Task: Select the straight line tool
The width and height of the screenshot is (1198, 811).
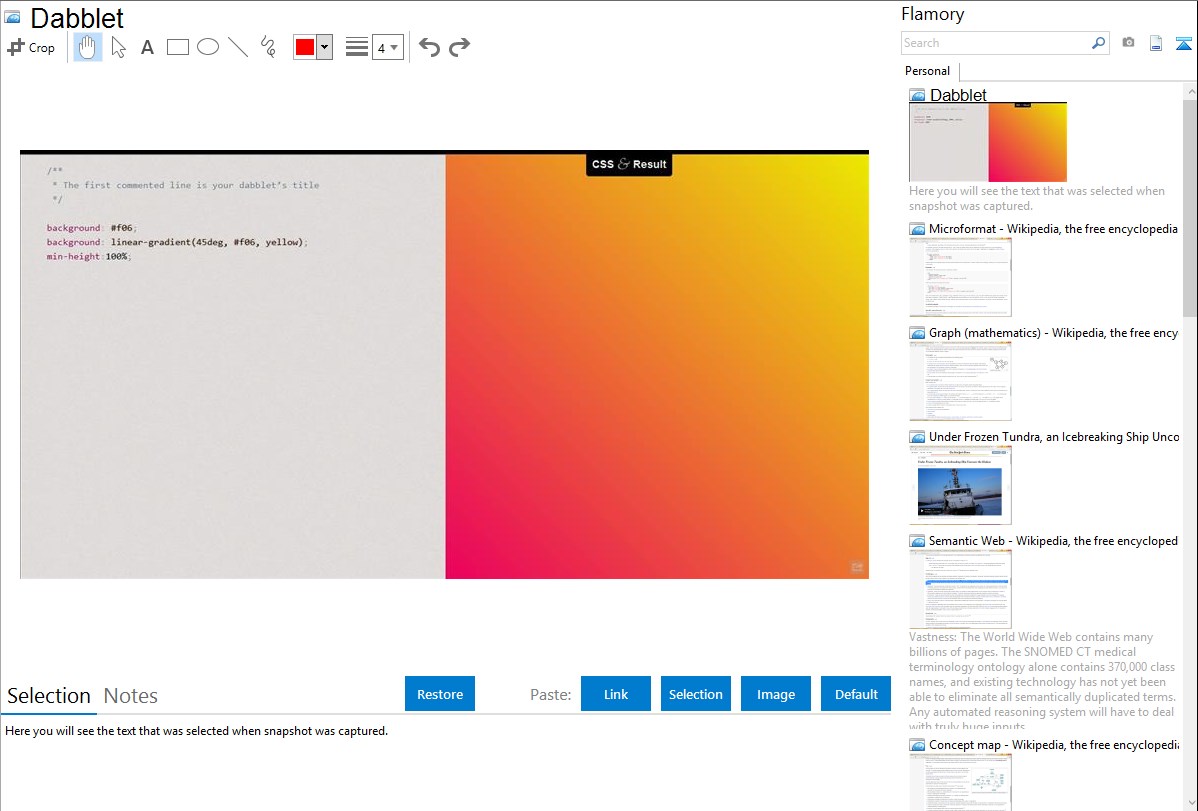Action: pyautogui.click(x=238, y=47)
